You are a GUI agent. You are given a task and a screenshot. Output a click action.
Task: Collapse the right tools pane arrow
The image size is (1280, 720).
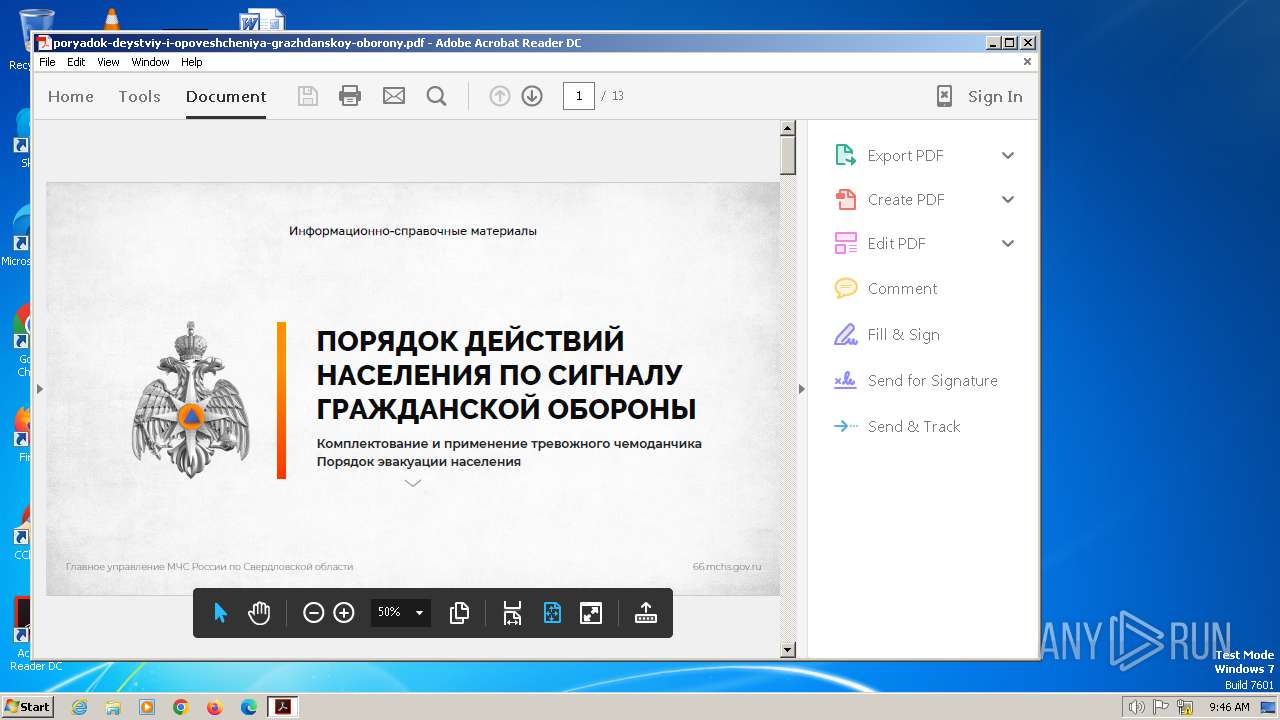(x=801, y=389)
